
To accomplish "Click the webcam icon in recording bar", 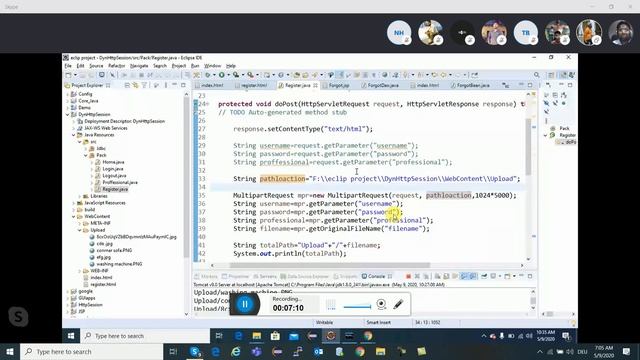I will [x=381, y=304].
